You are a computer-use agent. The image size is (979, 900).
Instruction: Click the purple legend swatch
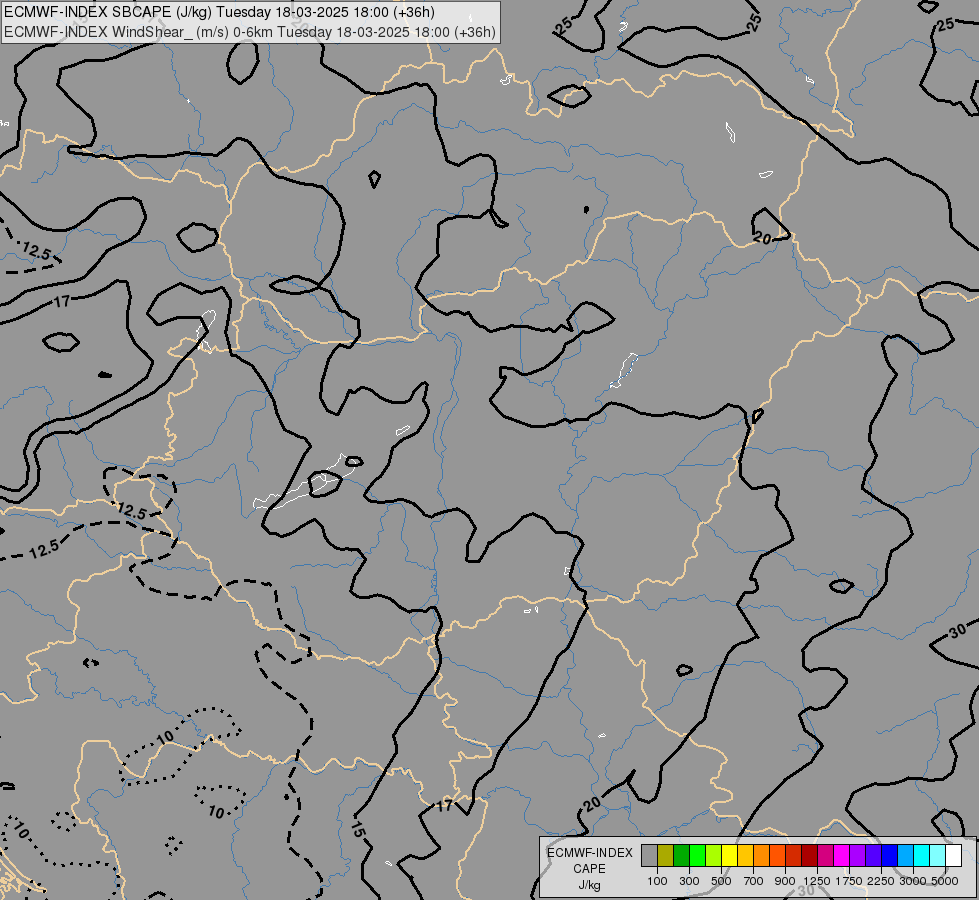(x=858, y=856)
